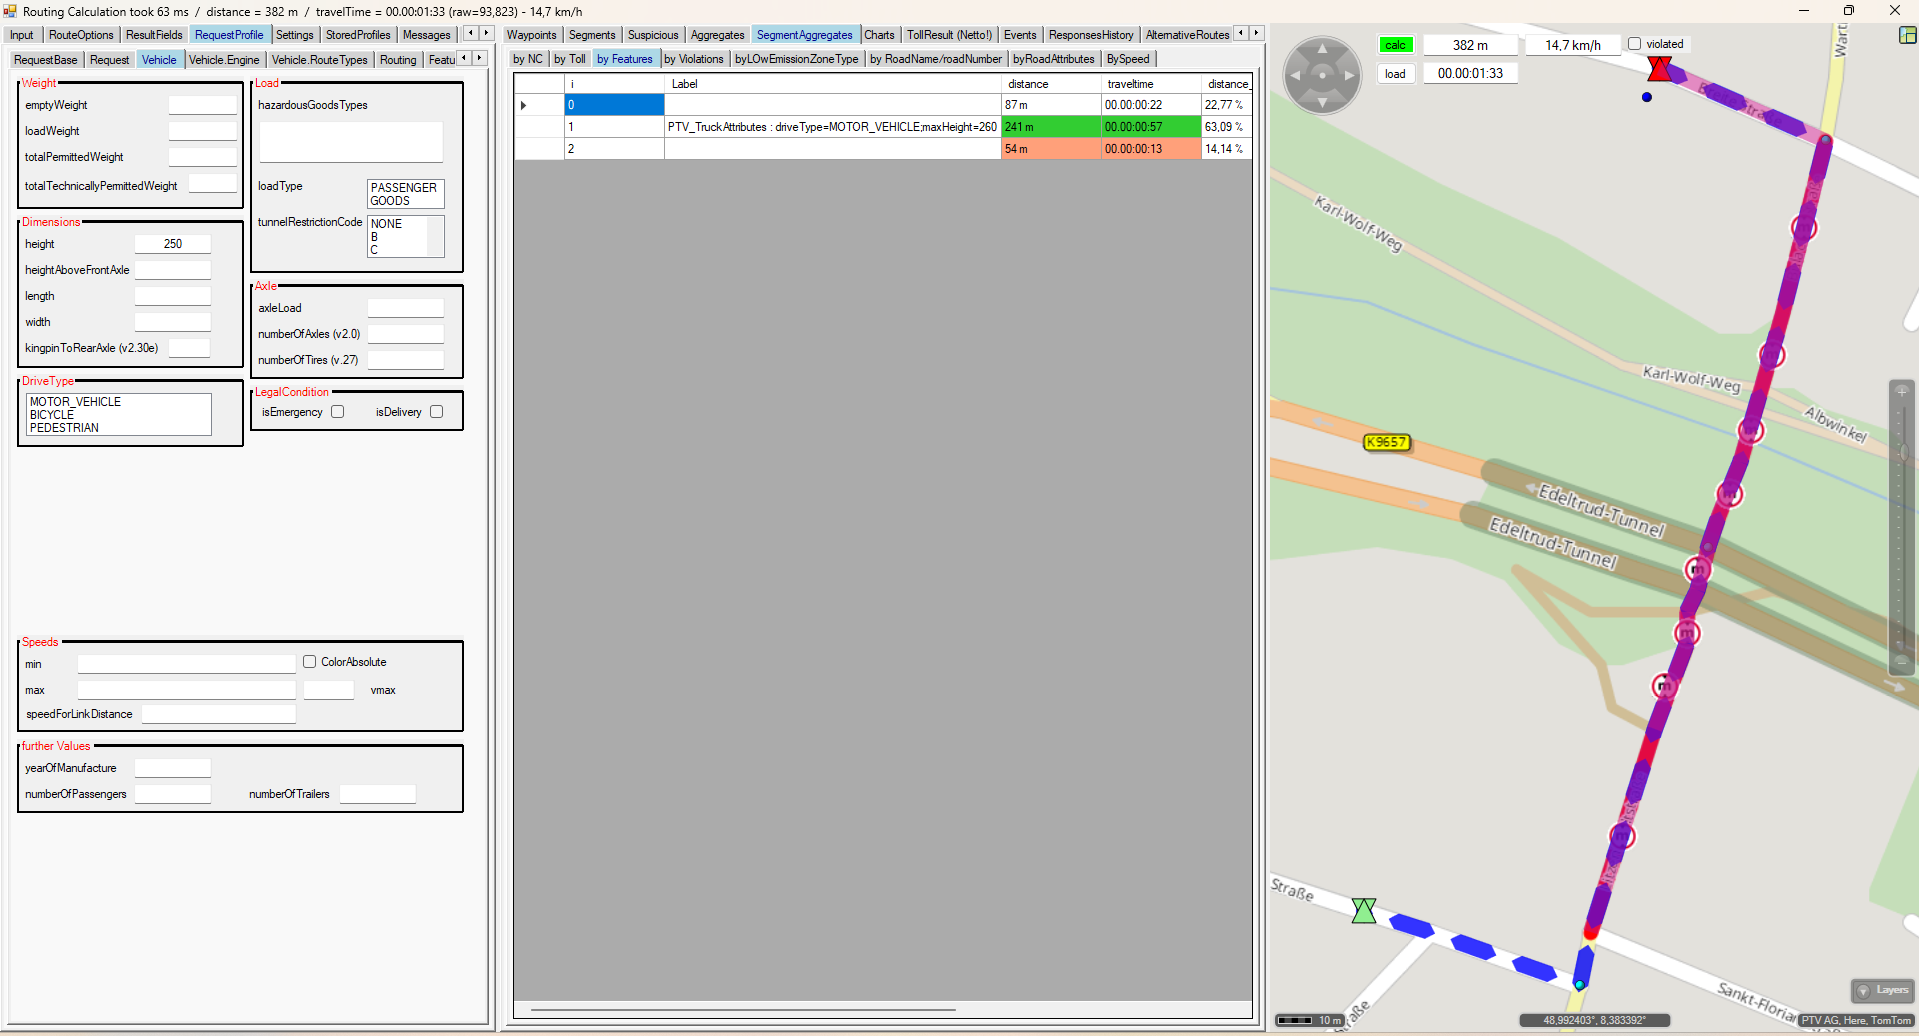Click the map zoom-out minus button
Screen dimensions: 1919x1036
[x=1901, y=661]
